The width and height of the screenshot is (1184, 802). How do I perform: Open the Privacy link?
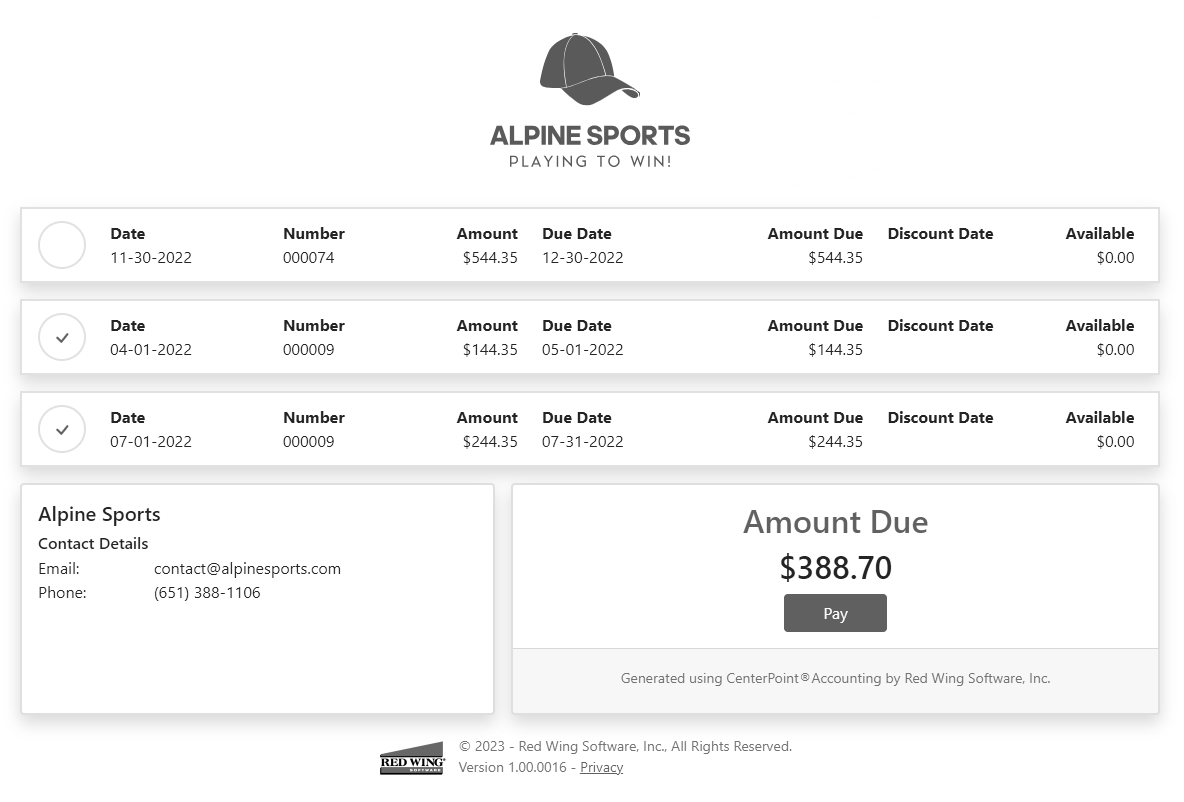point(601,767)
